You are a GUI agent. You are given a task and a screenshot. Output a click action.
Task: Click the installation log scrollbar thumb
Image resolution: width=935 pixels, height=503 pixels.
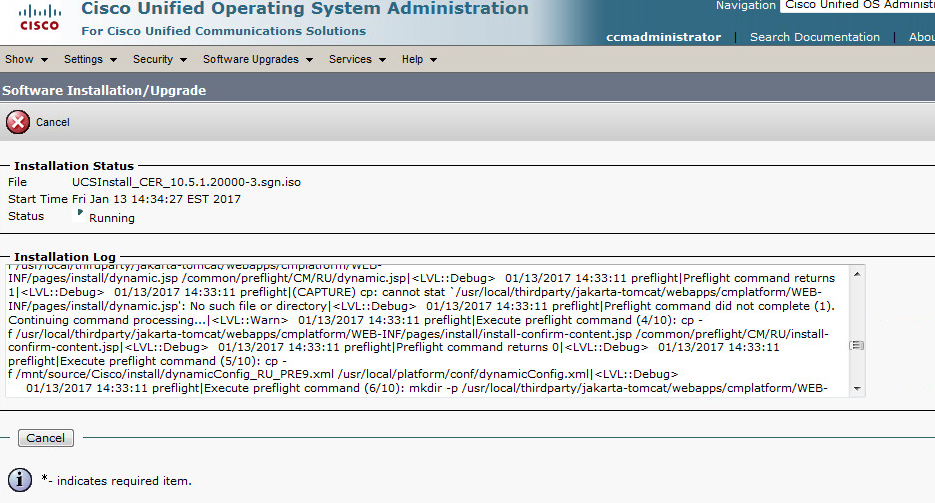[x=857, y=345]
